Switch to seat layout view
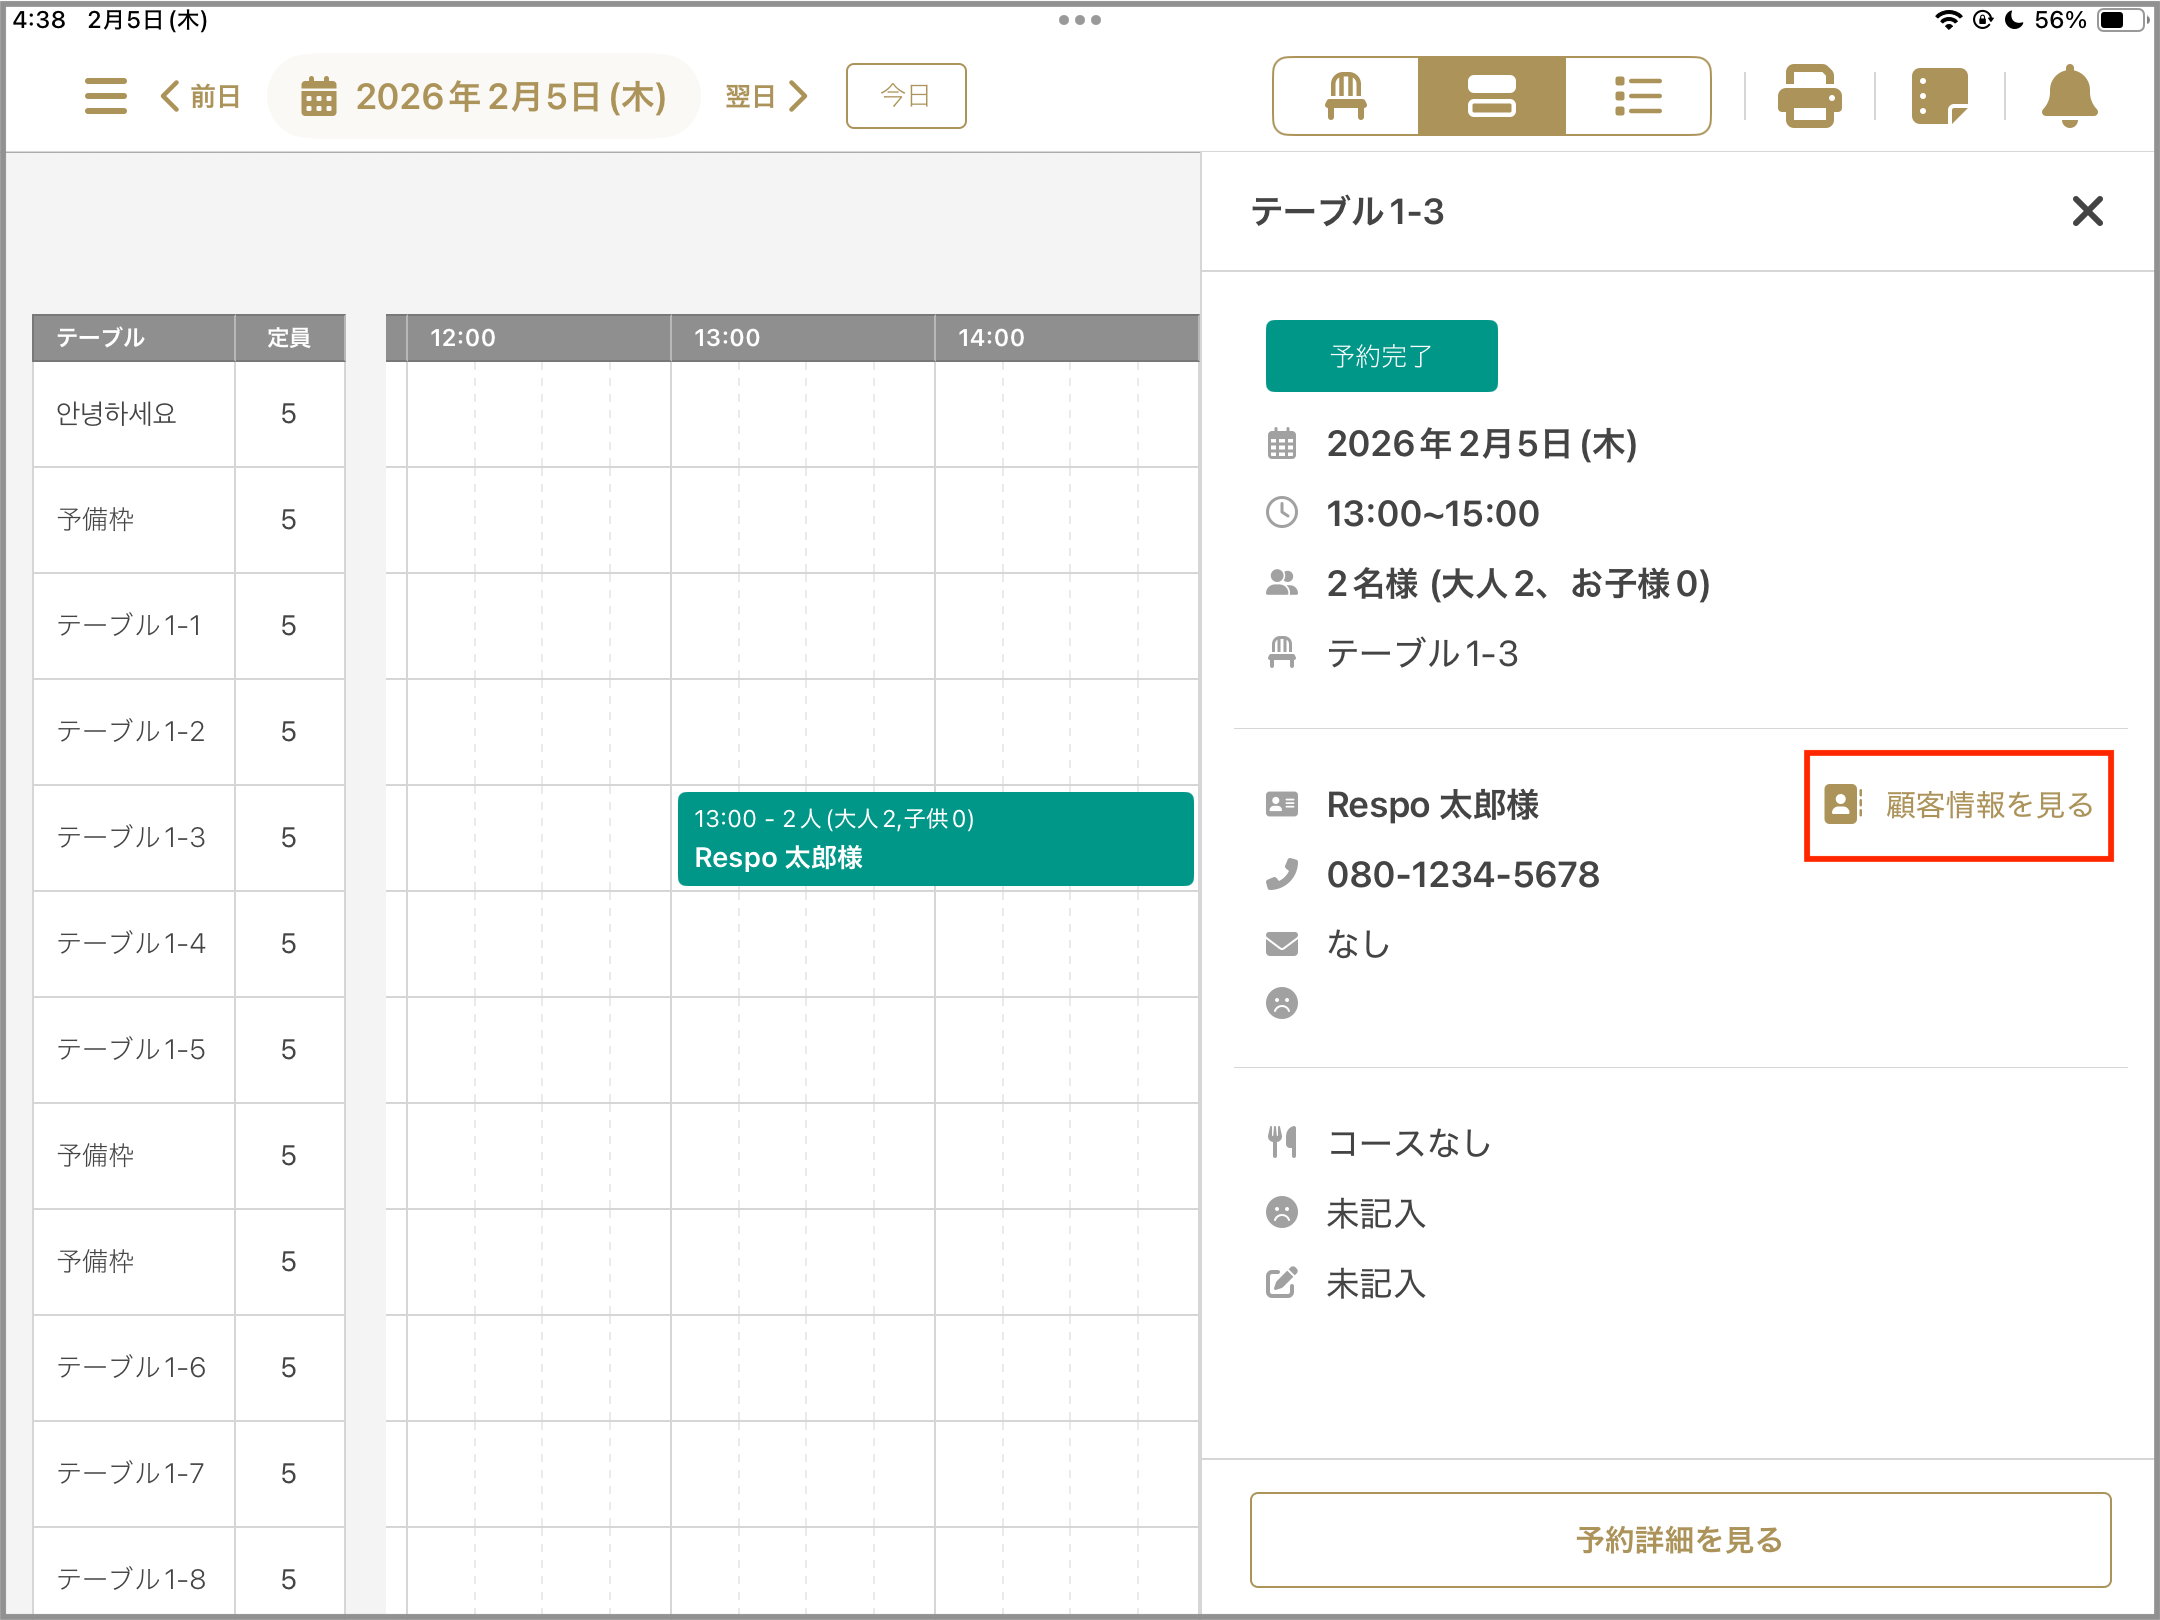The image size is (2160, 1620). [x=1345, y=96]
